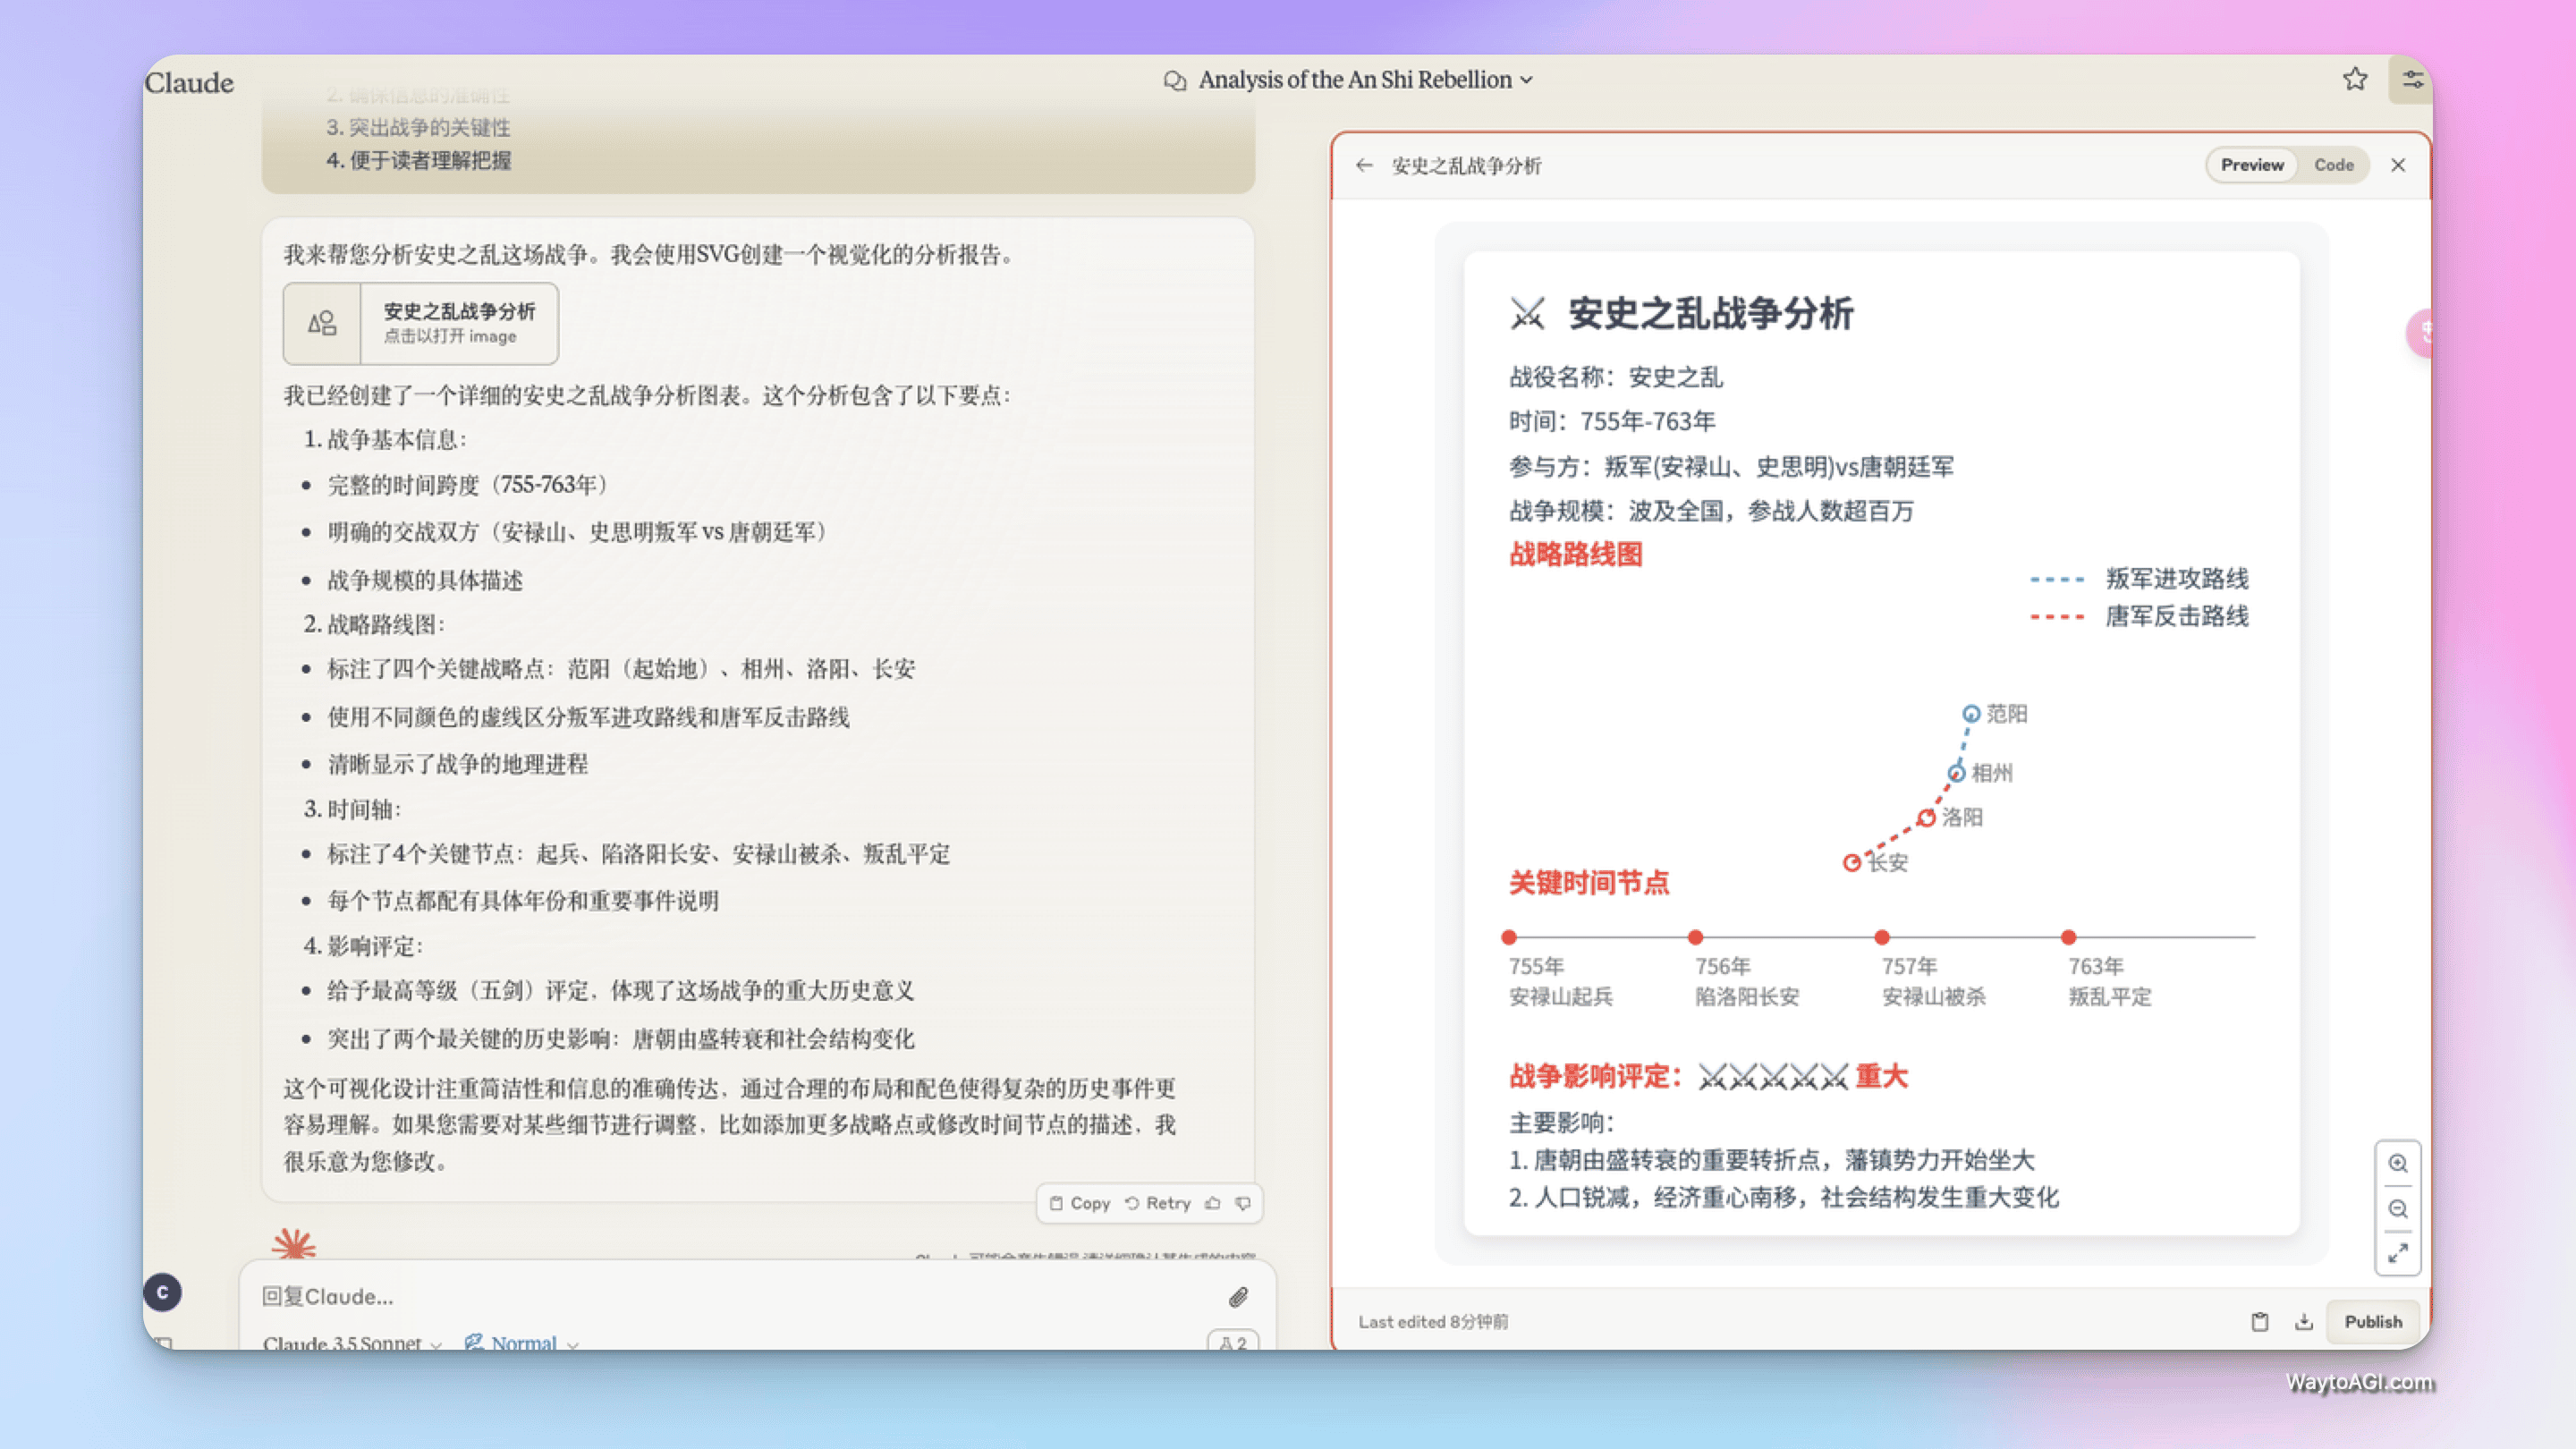Expand artifact to fullscreen view
2576x1449 pixels.
[2397, 1254]
